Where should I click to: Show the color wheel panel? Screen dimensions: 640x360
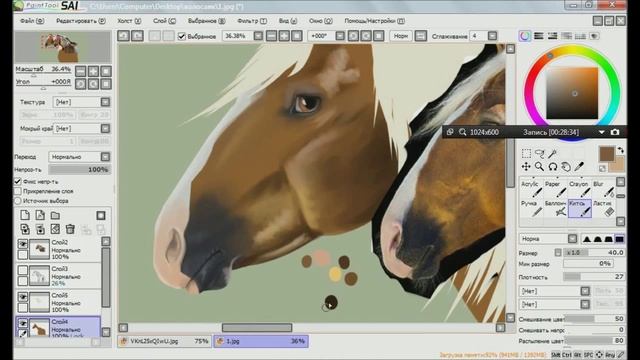pos(524,36)
